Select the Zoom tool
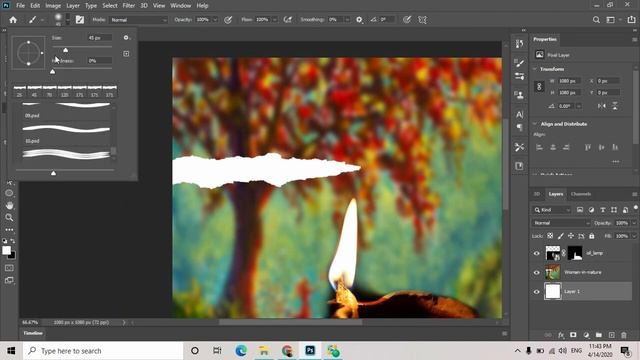Image resolution: width=640 pixels, height=360 pixels. tap(9, 218)
